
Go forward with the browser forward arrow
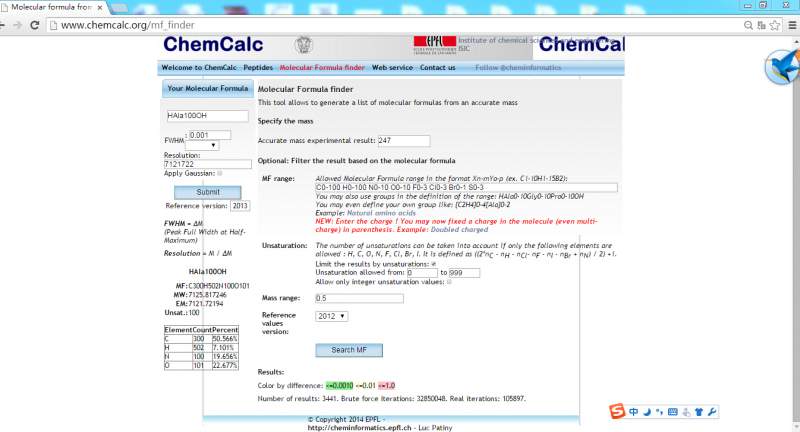[x=18, y=25]
